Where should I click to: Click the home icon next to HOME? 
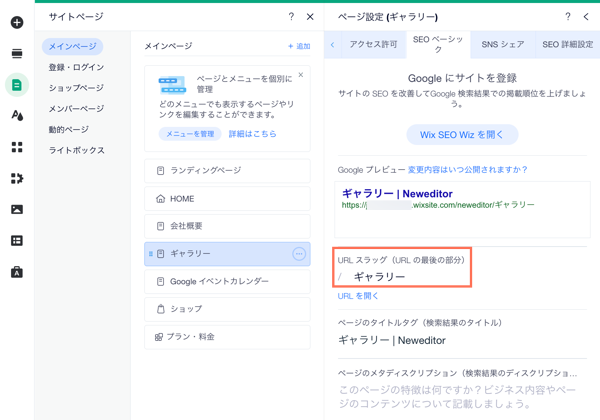pos(161,199)
